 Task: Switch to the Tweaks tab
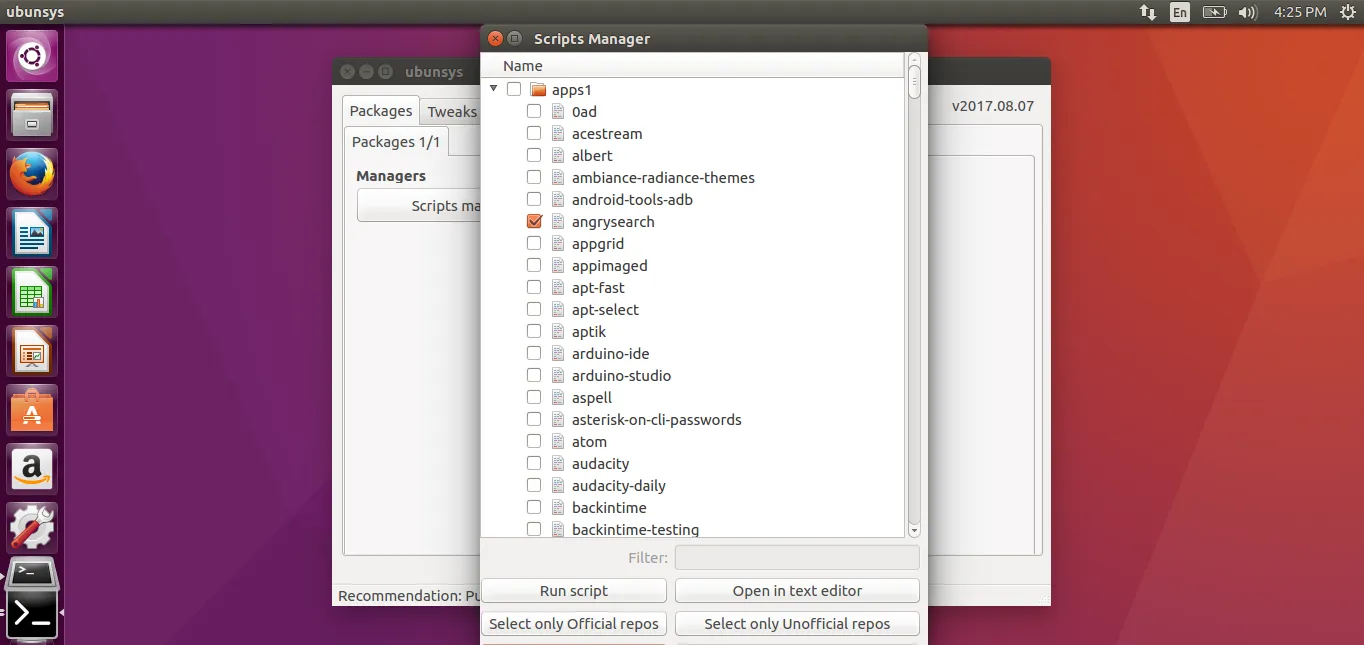pos(452,112)
